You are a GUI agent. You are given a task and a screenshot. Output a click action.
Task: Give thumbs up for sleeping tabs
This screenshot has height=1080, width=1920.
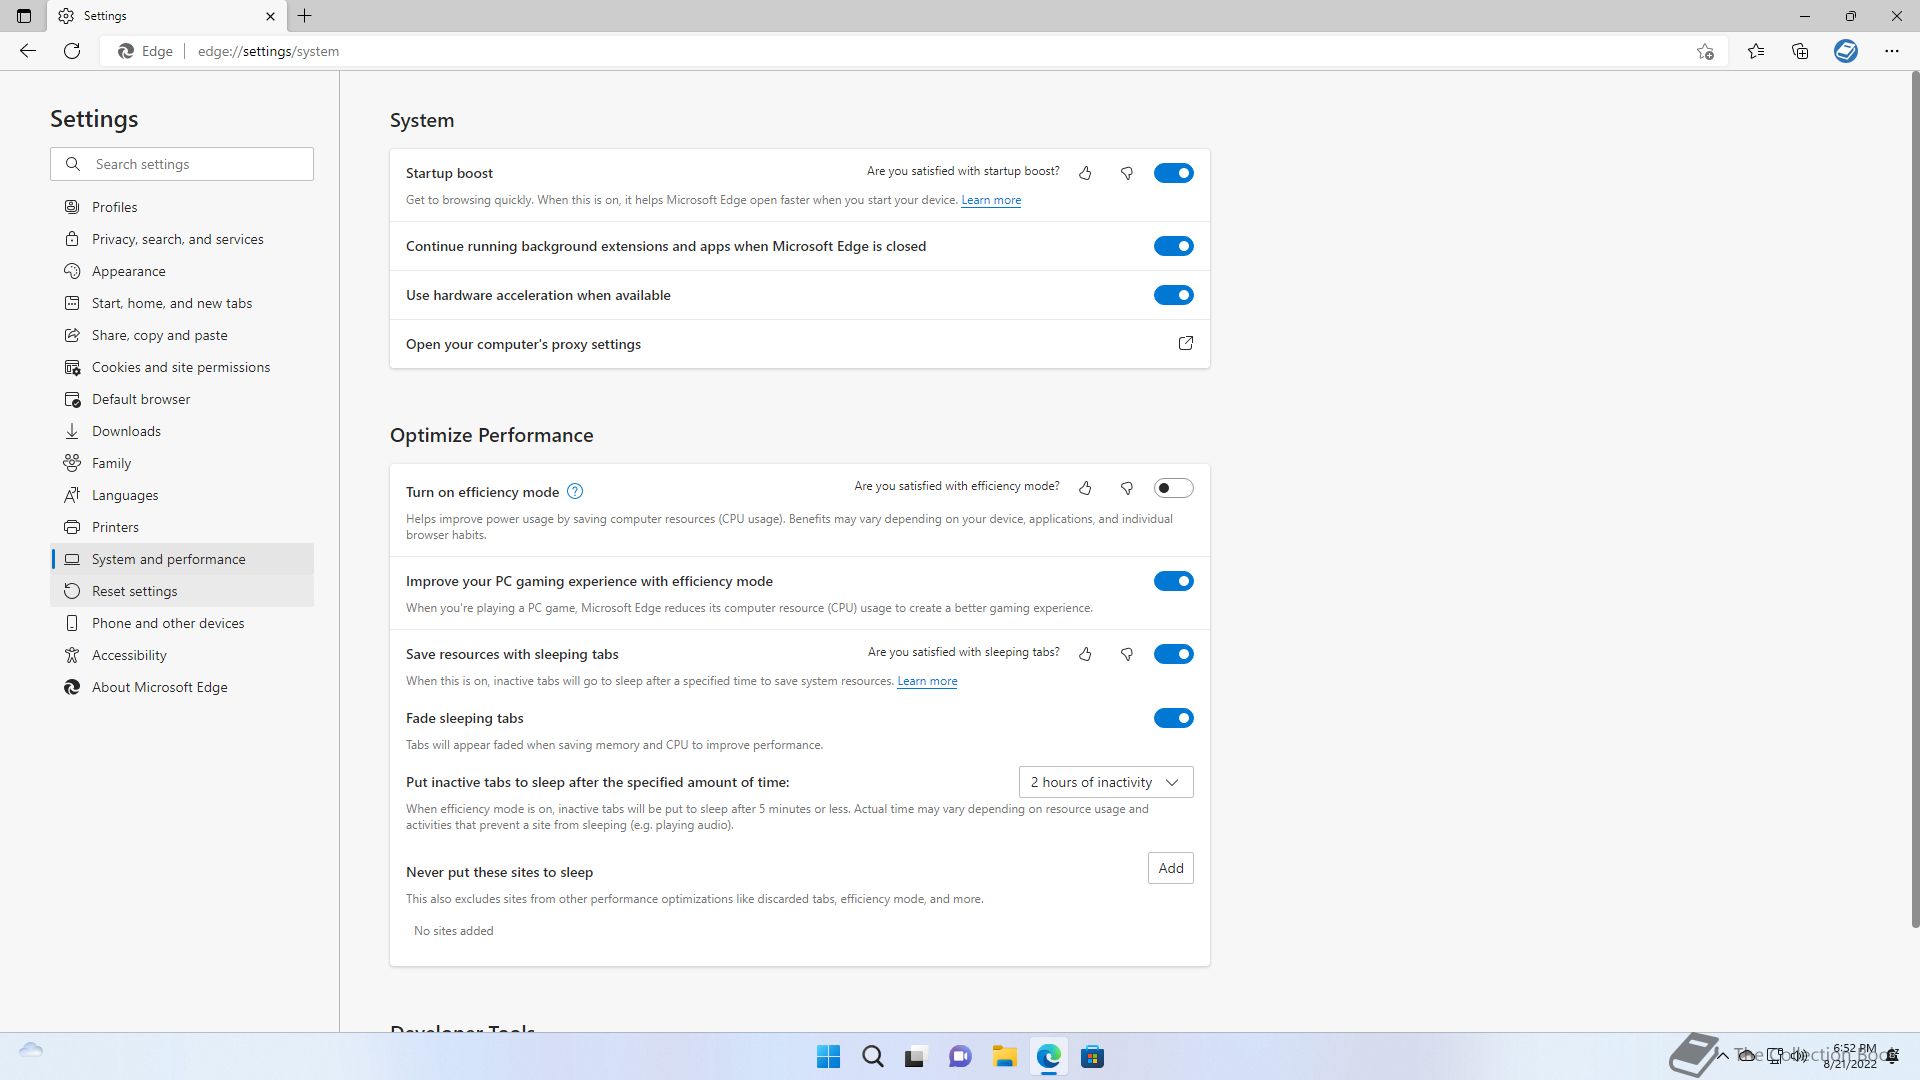pyautogui.click(x=1085, y=654)
